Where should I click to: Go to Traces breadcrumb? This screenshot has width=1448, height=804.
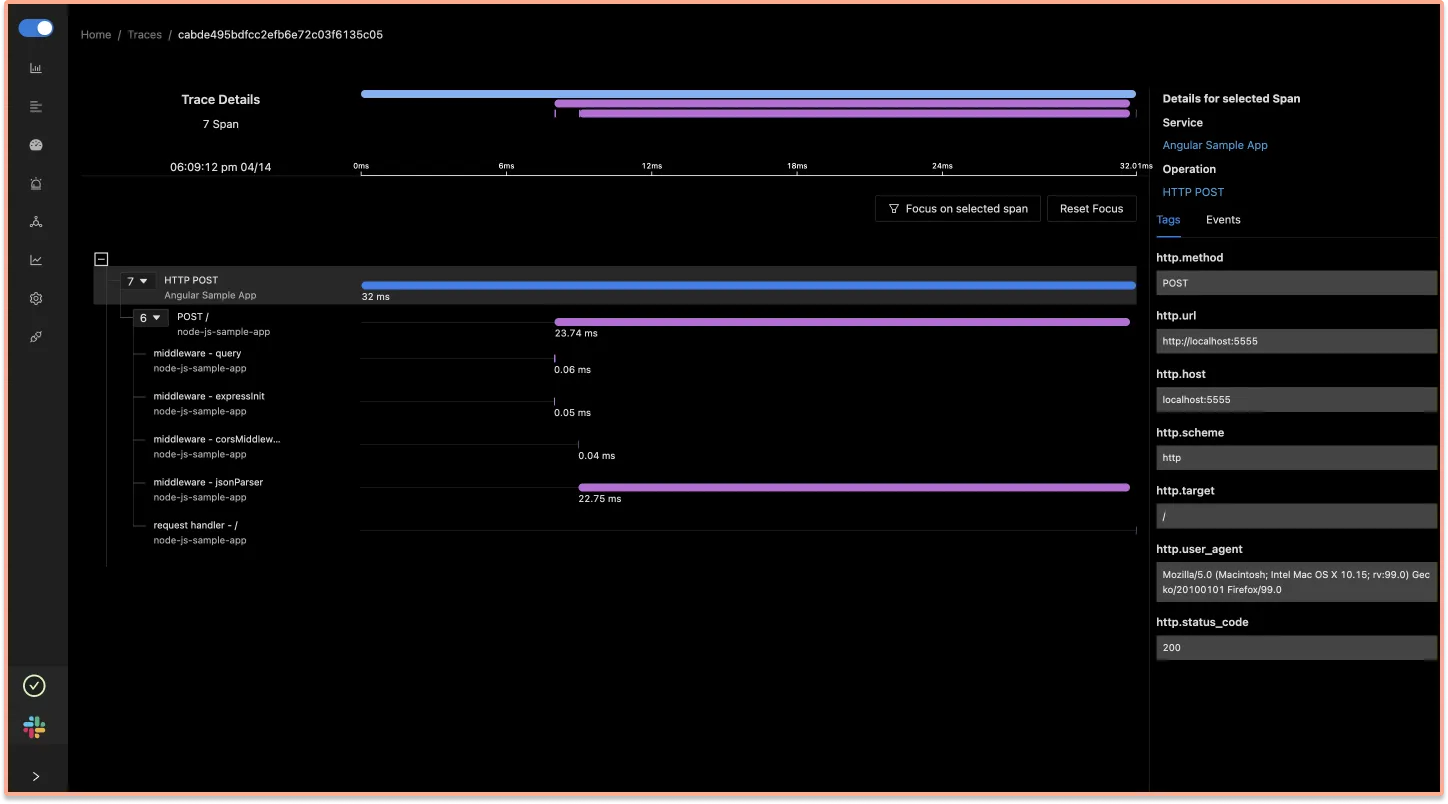pyautogui.click(x=145, y=34)
